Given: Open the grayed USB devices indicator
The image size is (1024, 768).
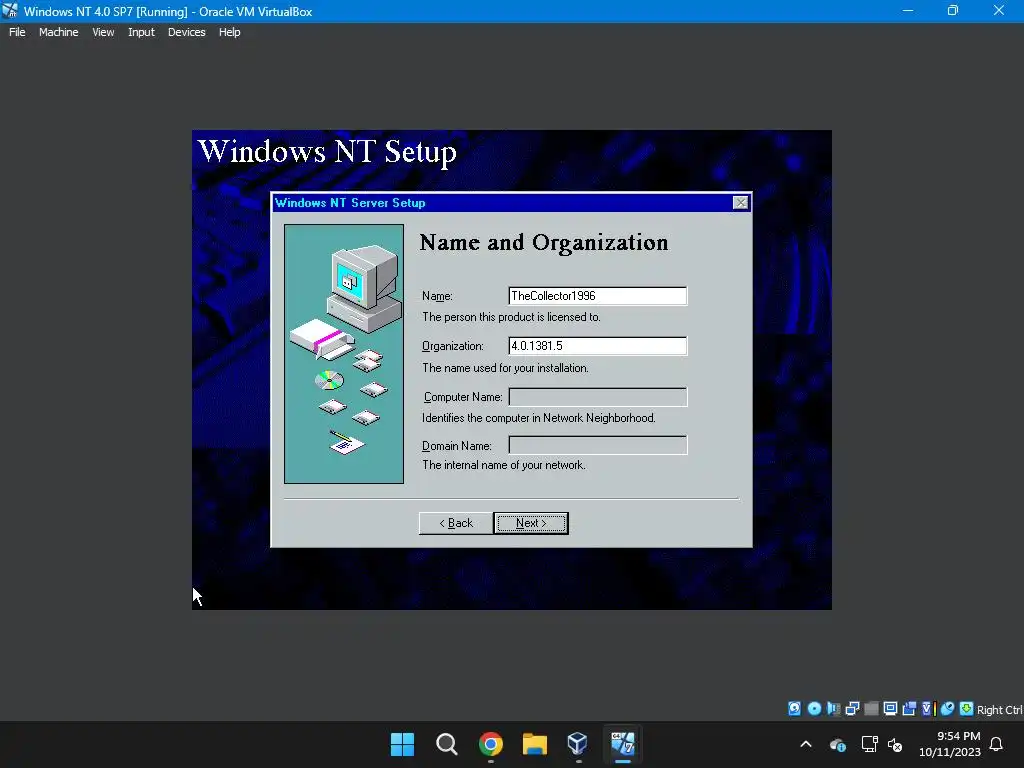Looking at the screenshot, I should pyautogui.click(x=871, y=709).
